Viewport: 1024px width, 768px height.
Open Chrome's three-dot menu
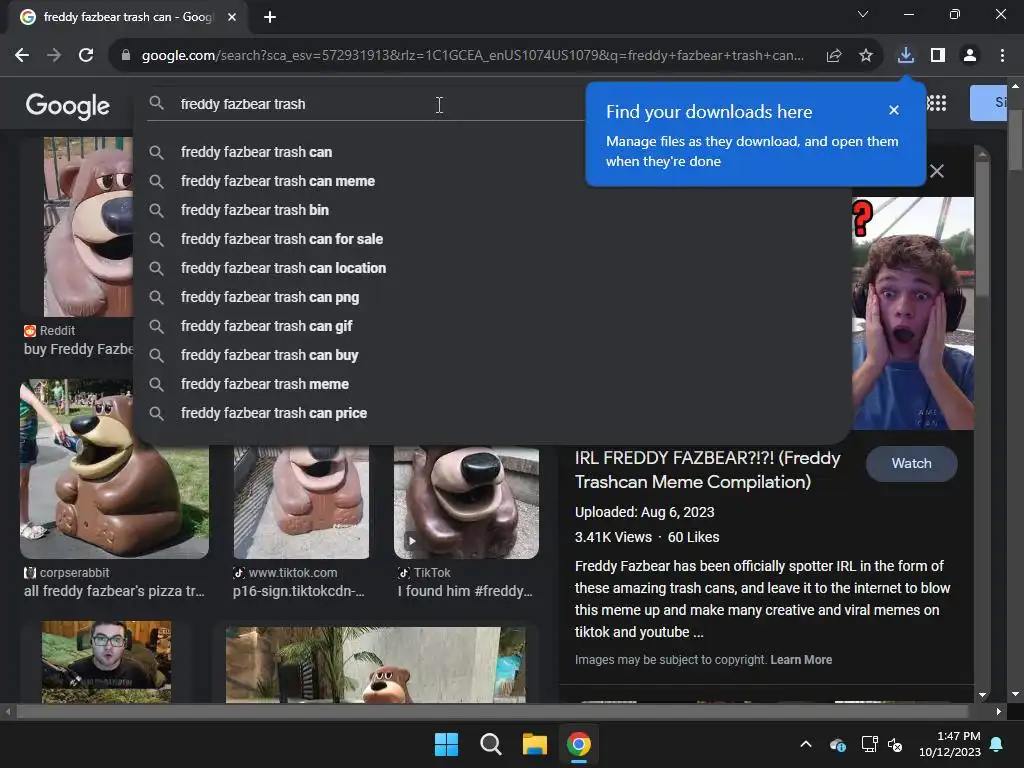click(x=1002, y=56)
